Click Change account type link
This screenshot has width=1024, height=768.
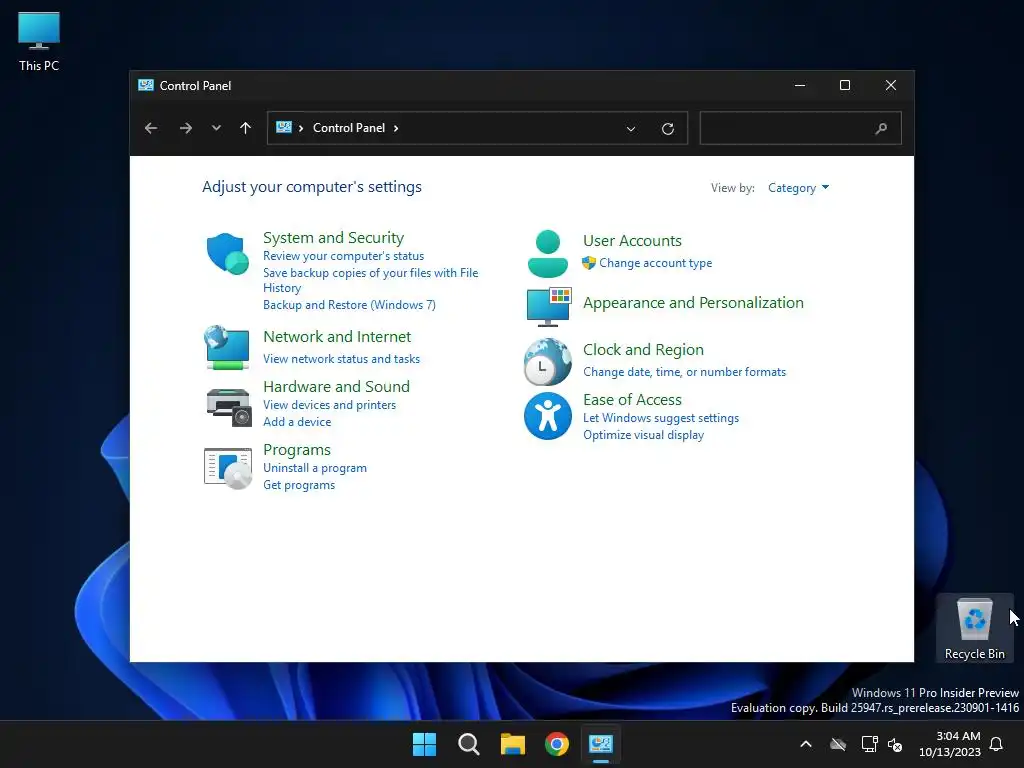point(656,263)
